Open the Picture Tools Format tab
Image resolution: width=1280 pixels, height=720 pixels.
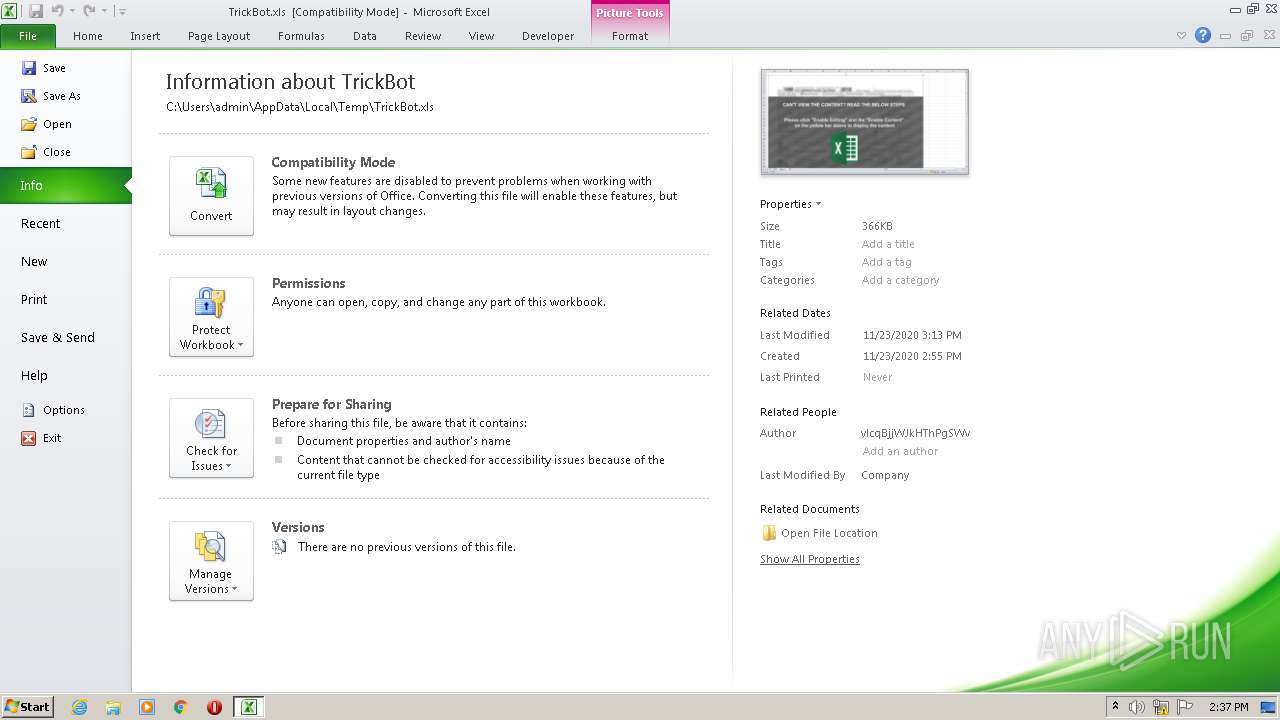[630, 36]
